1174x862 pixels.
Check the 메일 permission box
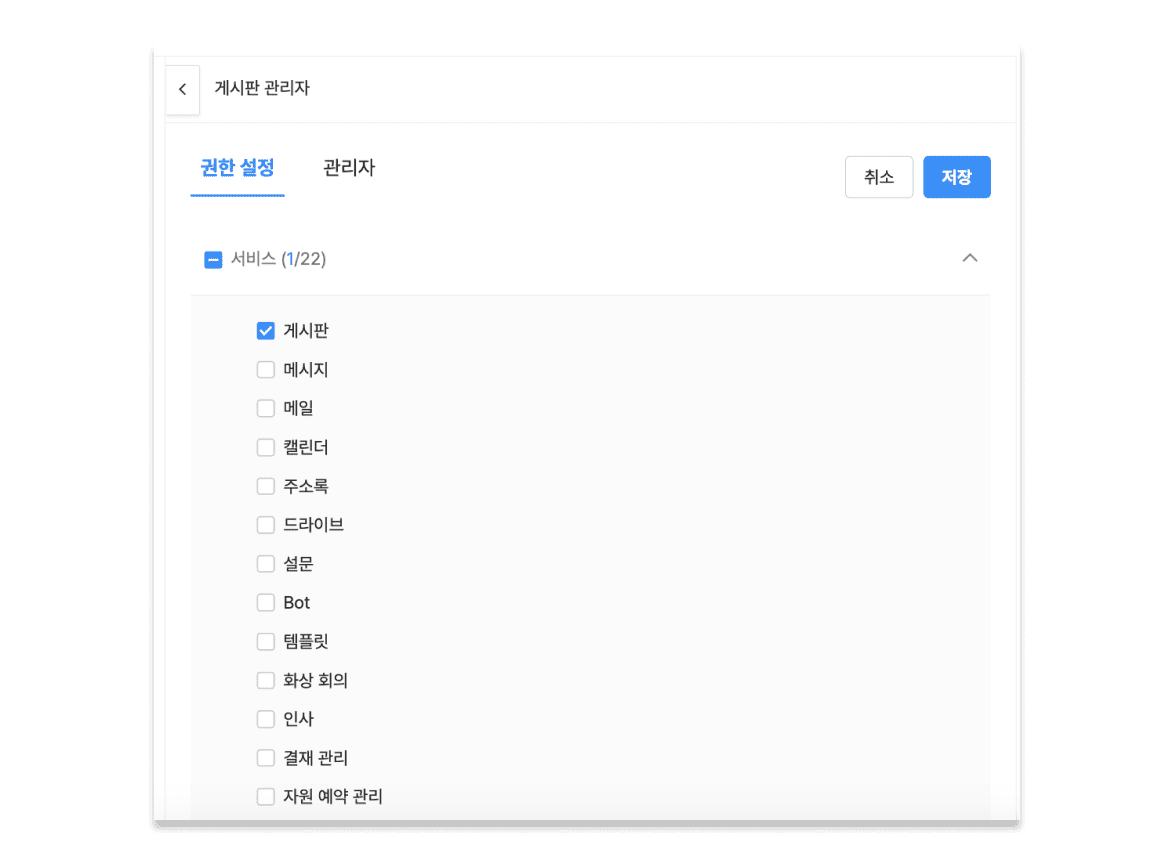(265, 409)
